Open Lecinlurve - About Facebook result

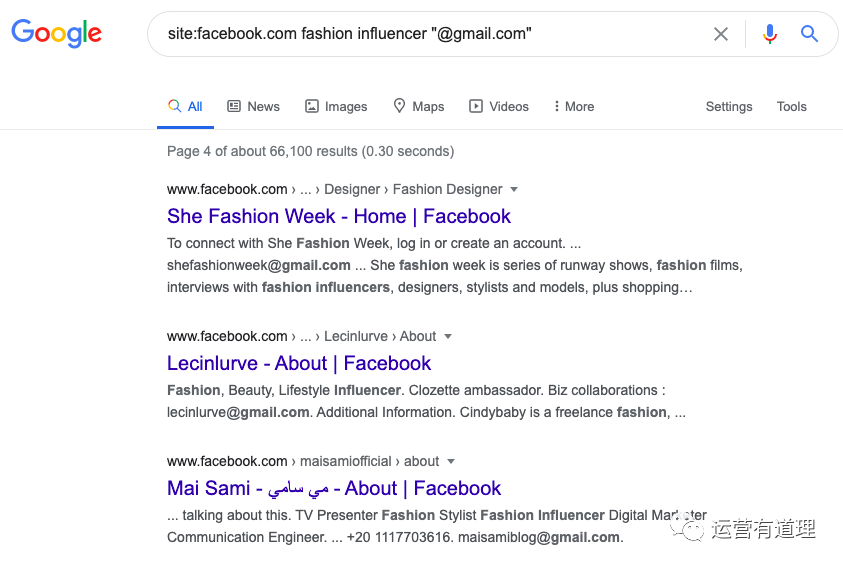(299, 363)
